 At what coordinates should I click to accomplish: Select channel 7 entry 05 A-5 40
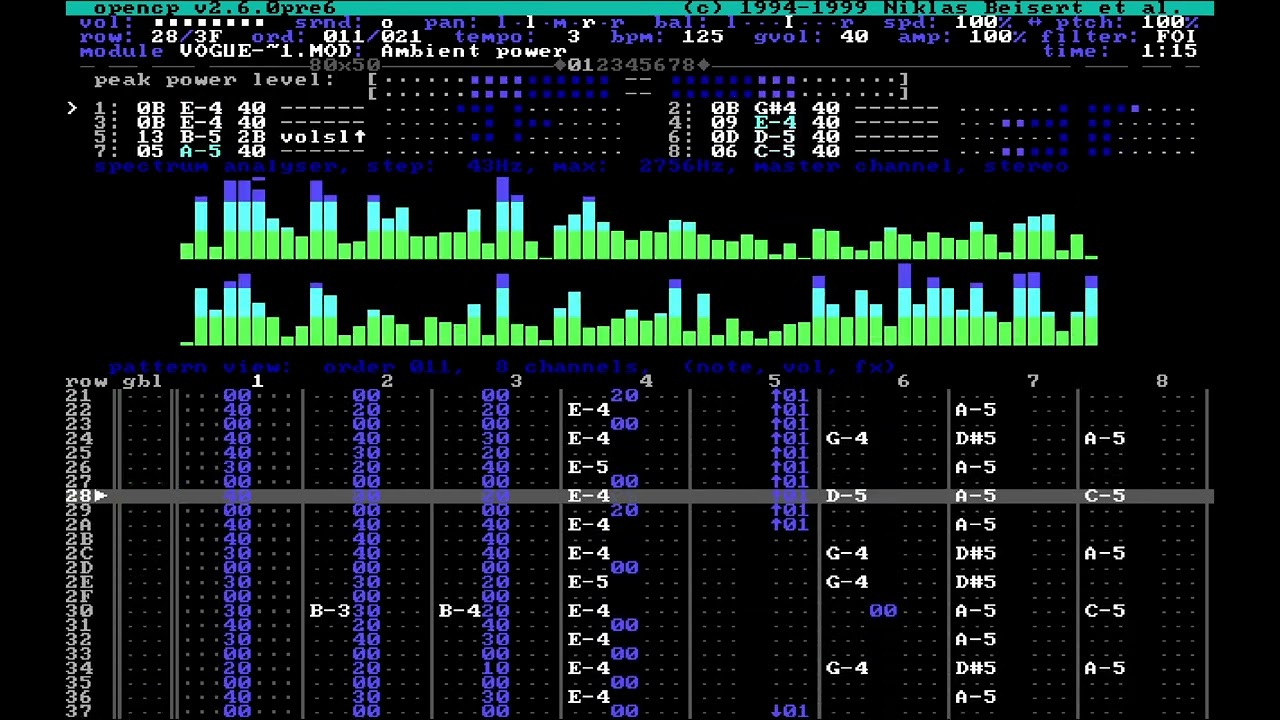pyautogui.click(x=201, y=151)
